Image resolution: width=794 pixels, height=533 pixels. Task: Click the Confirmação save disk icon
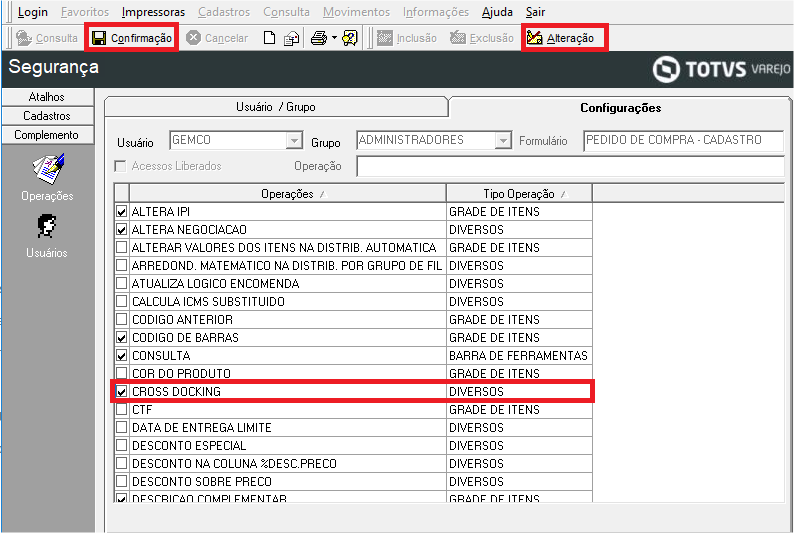click(x=99, y=38)
